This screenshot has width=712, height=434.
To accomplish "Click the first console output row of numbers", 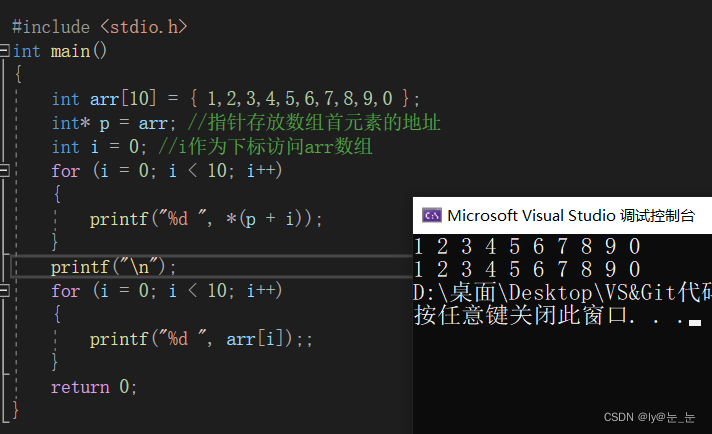I will click(x=527, y=247).
